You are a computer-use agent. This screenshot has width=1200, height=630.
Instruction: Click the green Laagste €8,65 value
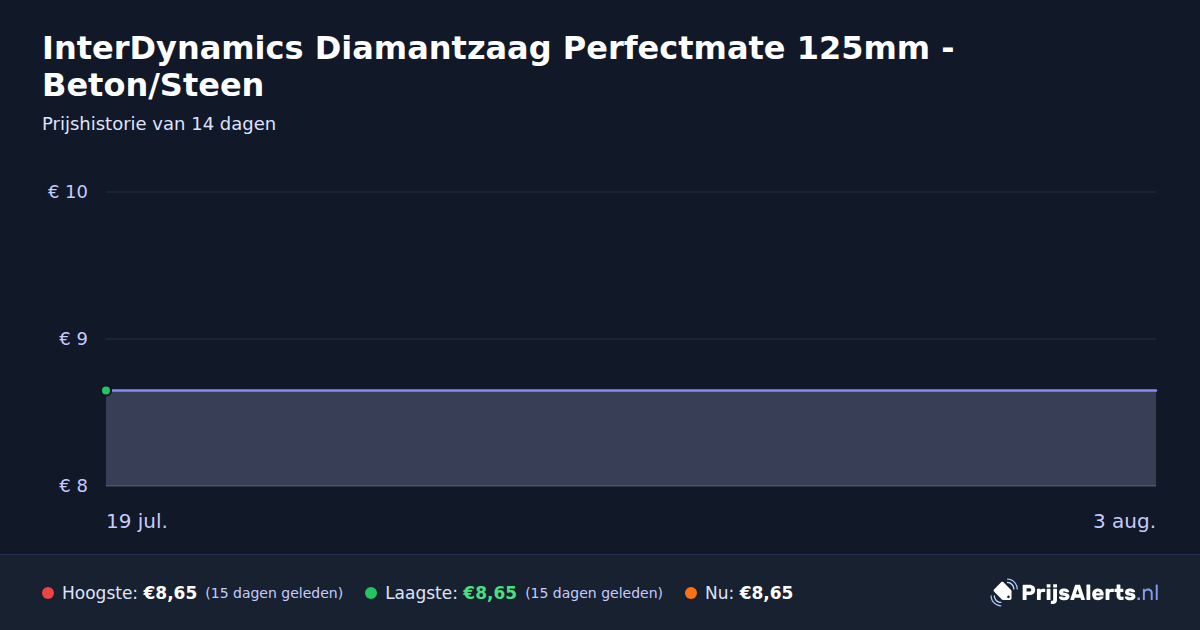tap(490, 593)
